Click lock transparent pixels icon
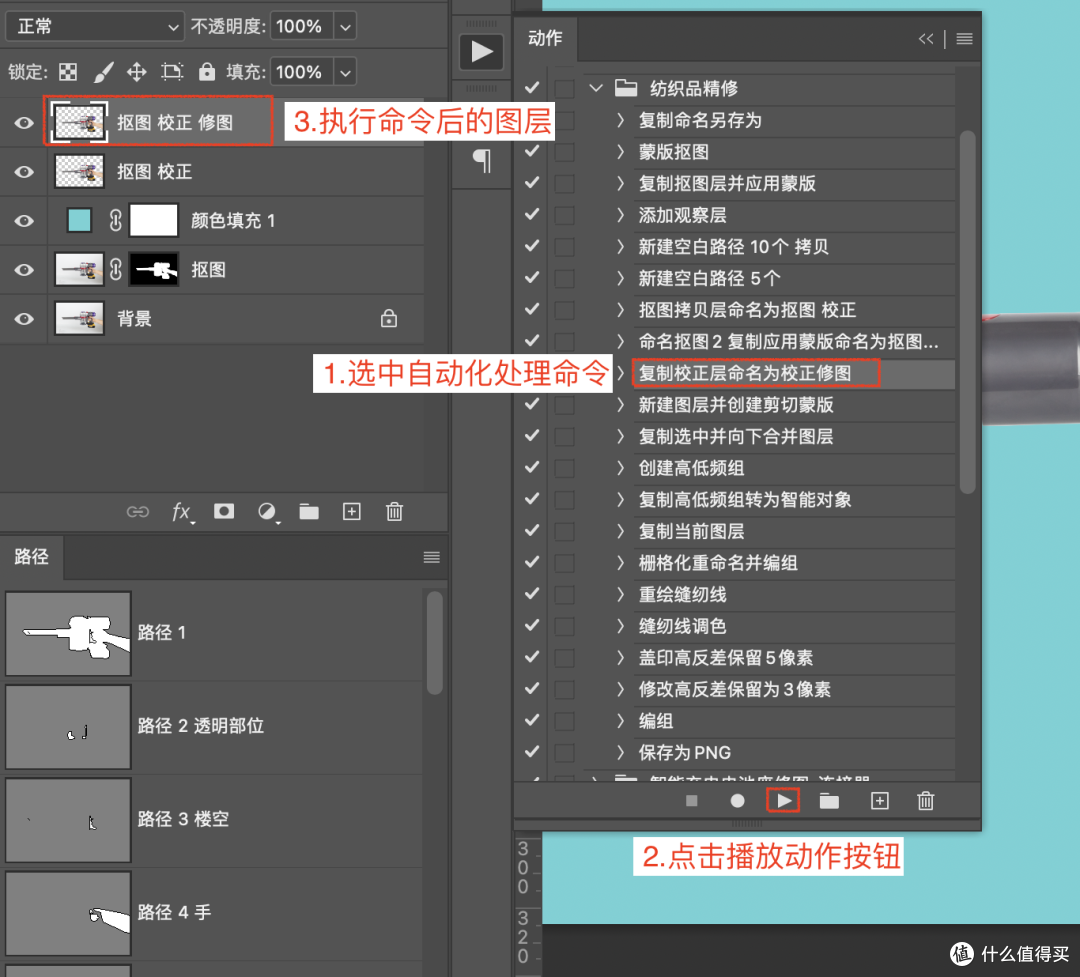This screenshot has height=977, width=1080. (68, 72)
